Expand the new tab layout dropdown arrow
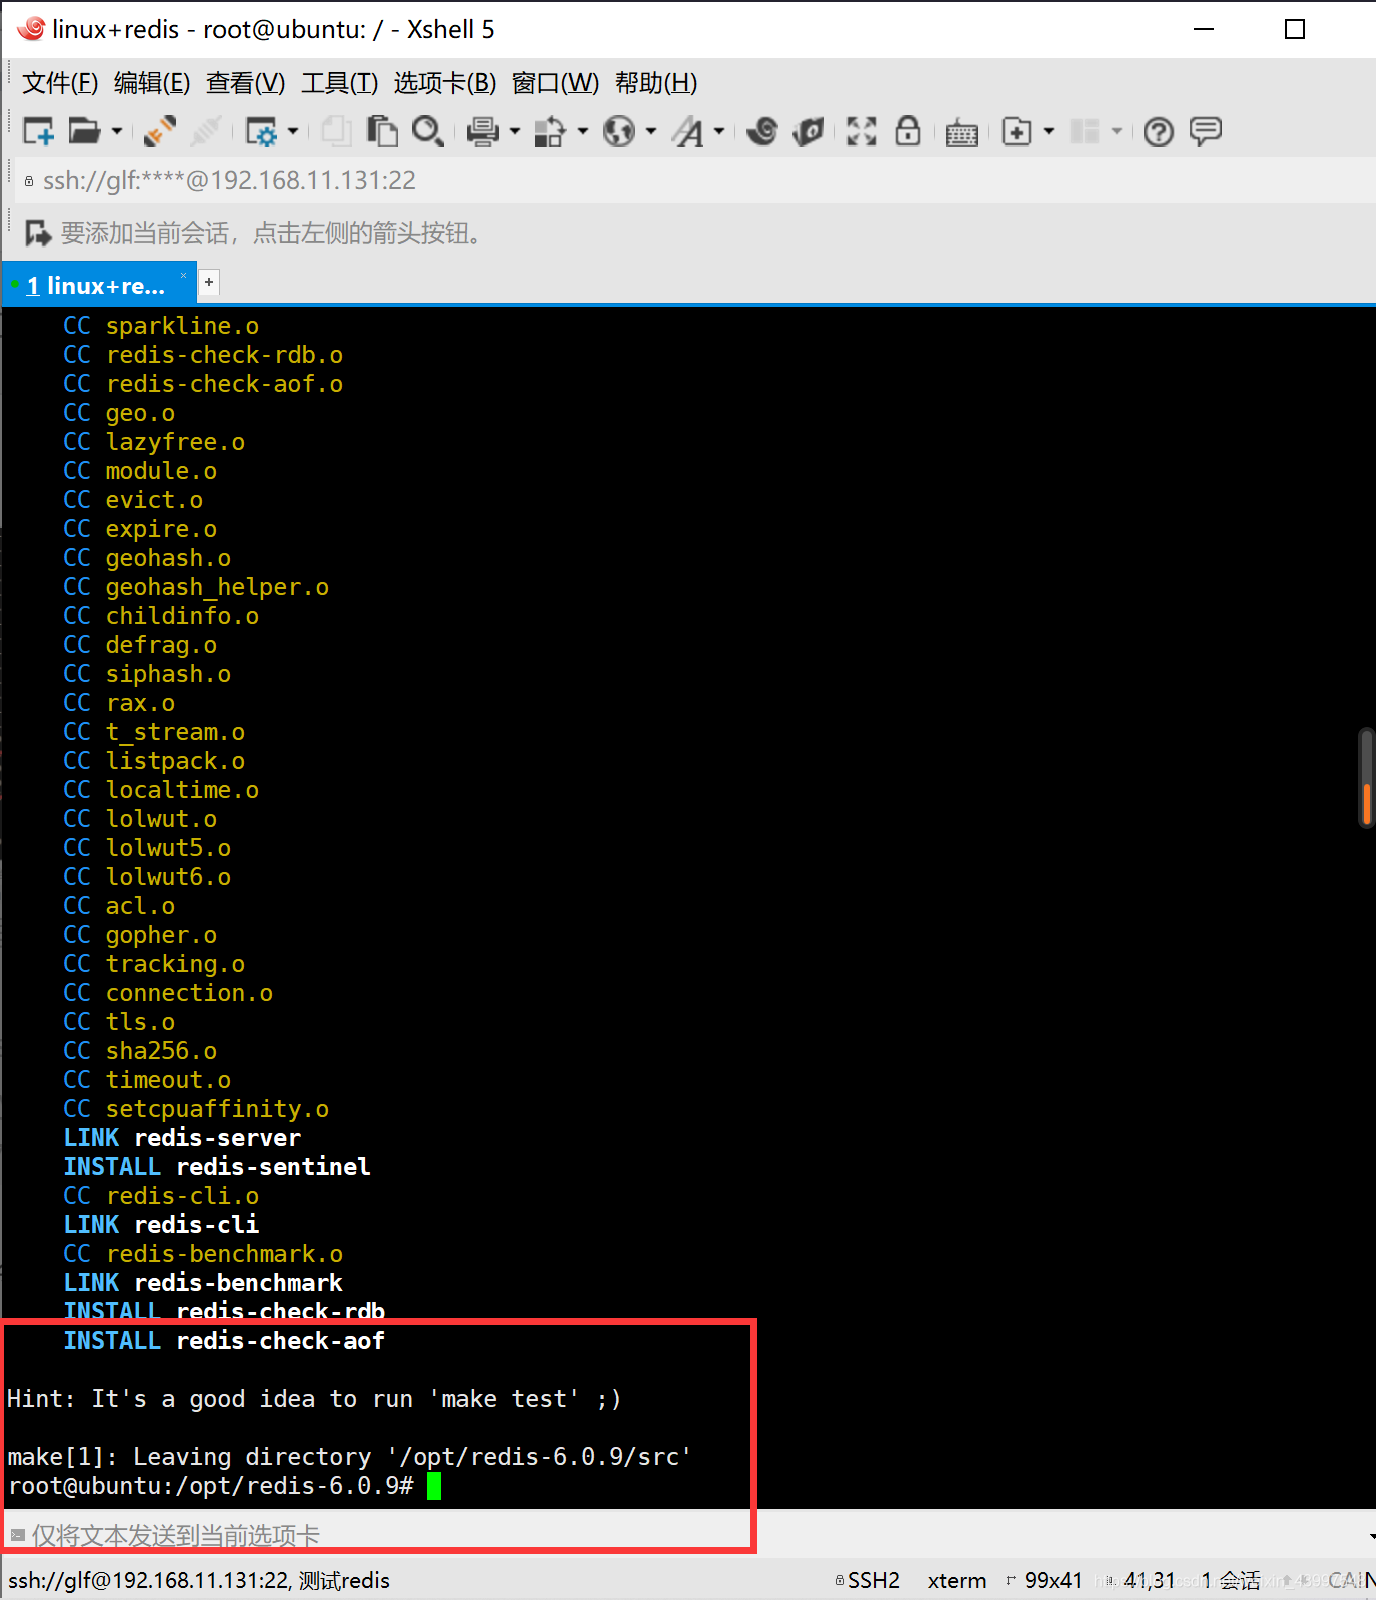 [1049, 131]
